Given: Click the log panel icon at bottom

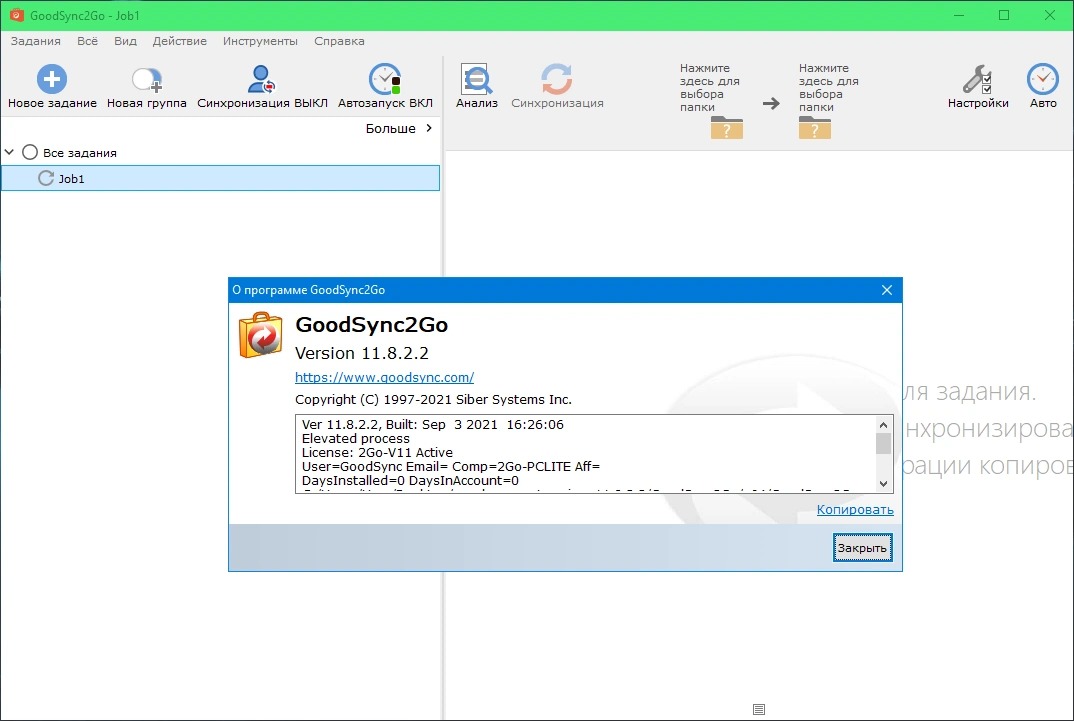Looking at the screenshot, I should (x=758, y=709).
